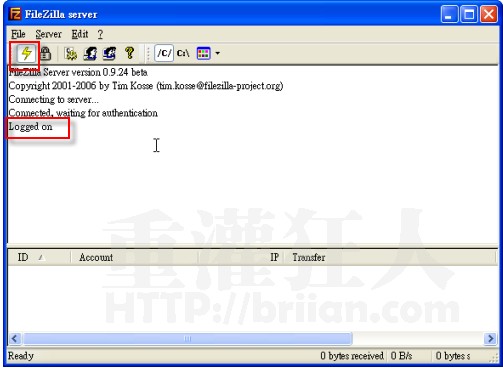Image resolution: width=503 pixels, height=368 pixels.
Task: Click the Copyright 2001-2006 Tim Kosse line
Action: tap(146, 86)
